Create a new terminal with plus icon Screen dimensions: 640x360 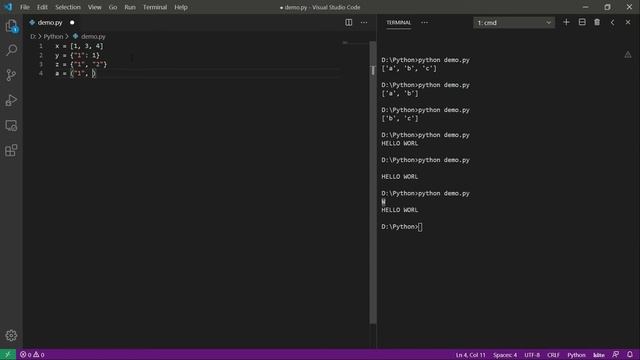point(566,22)
